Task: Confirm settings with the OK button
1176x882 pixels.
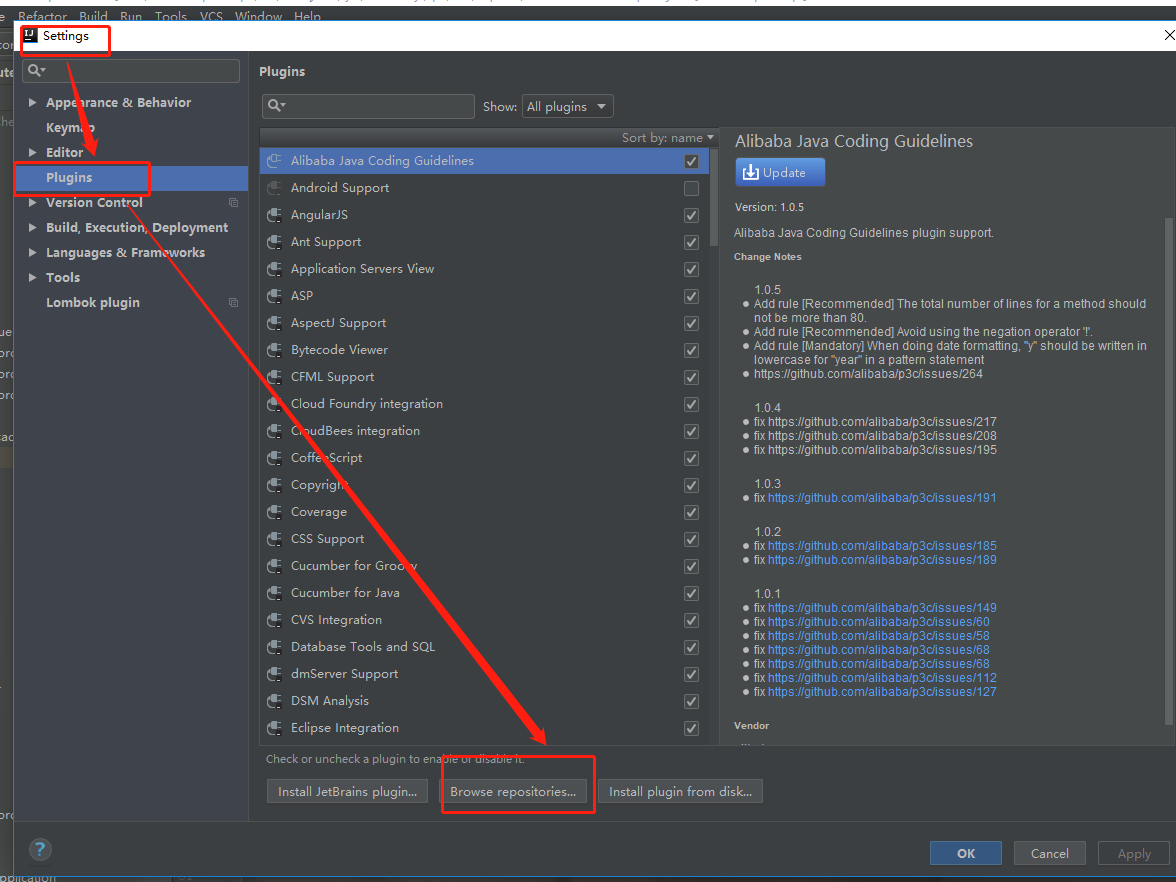Action: (x=966, y=854)
